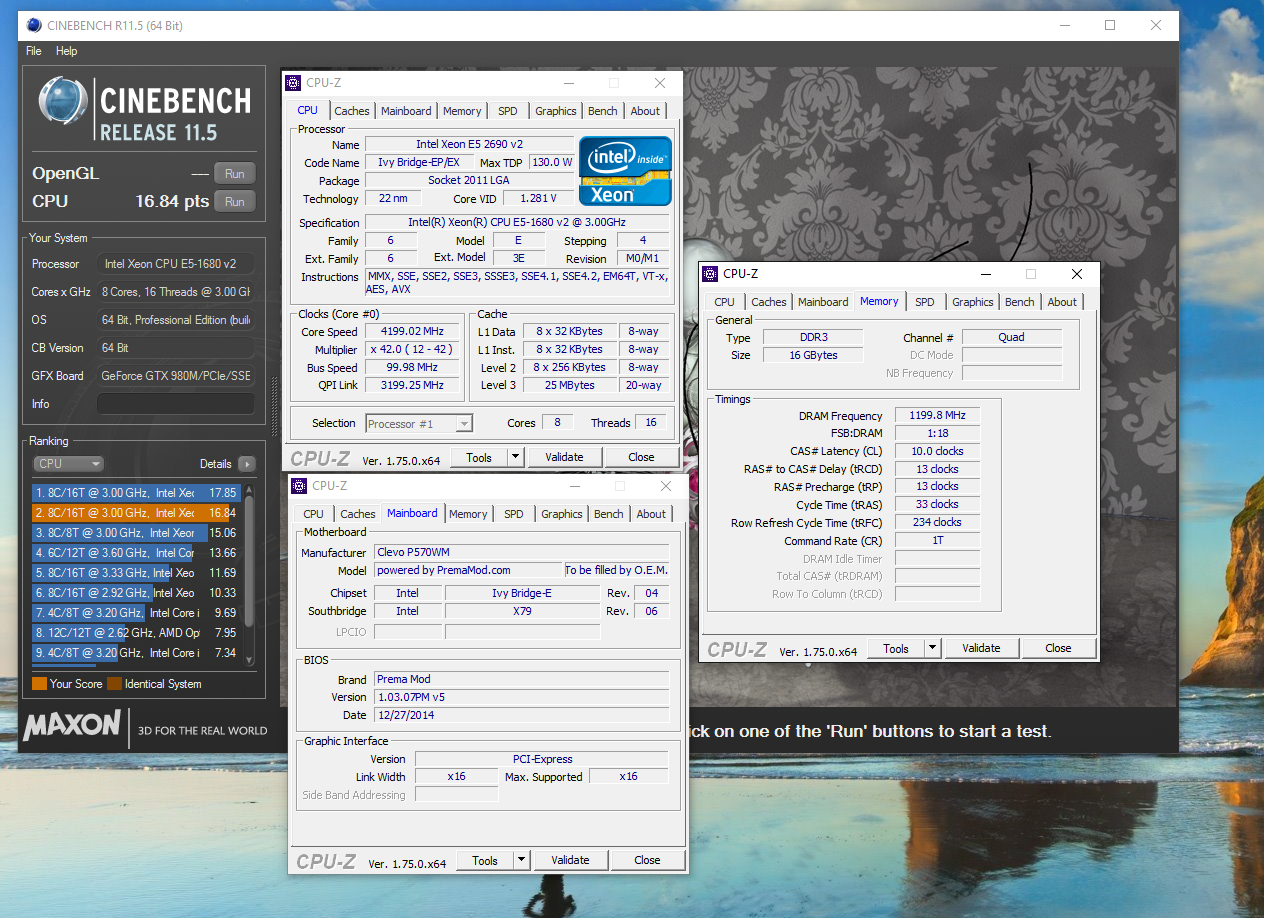The height and width of the screenshot is (918, 1264).
Task: Open the CPU ranking type dropdown
Action: (68, 464)
